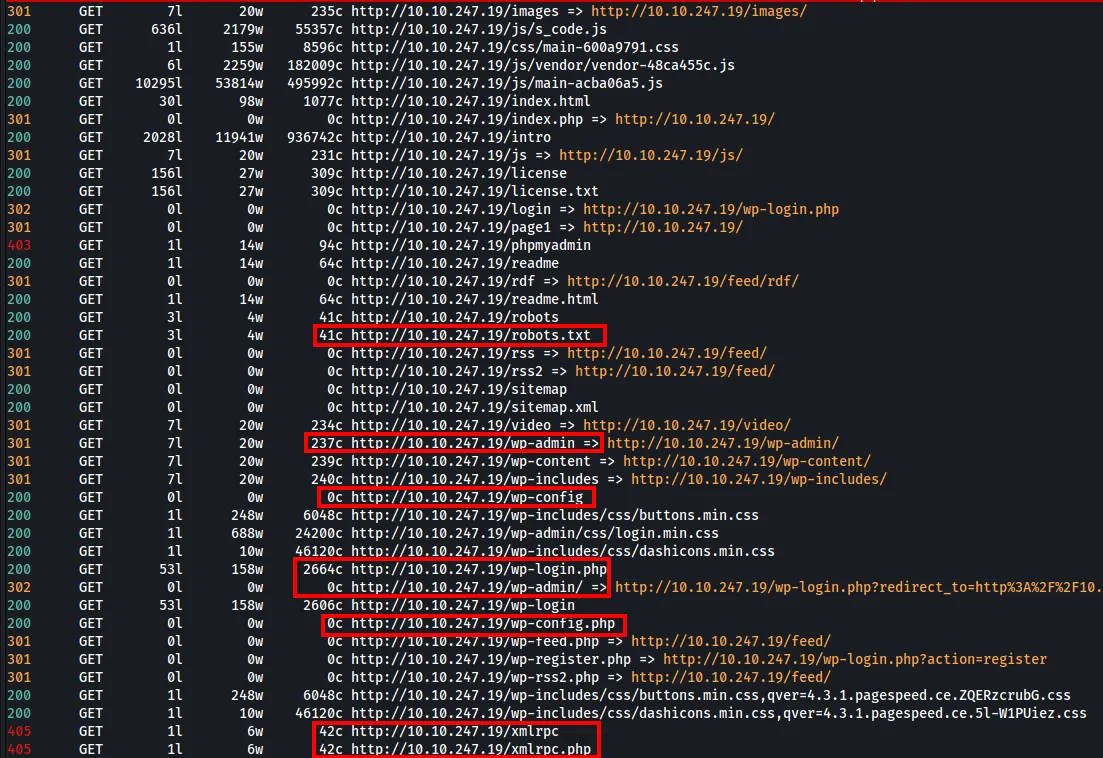Open the vendor-48ca455c.js URL

click(x=542, y=65)
